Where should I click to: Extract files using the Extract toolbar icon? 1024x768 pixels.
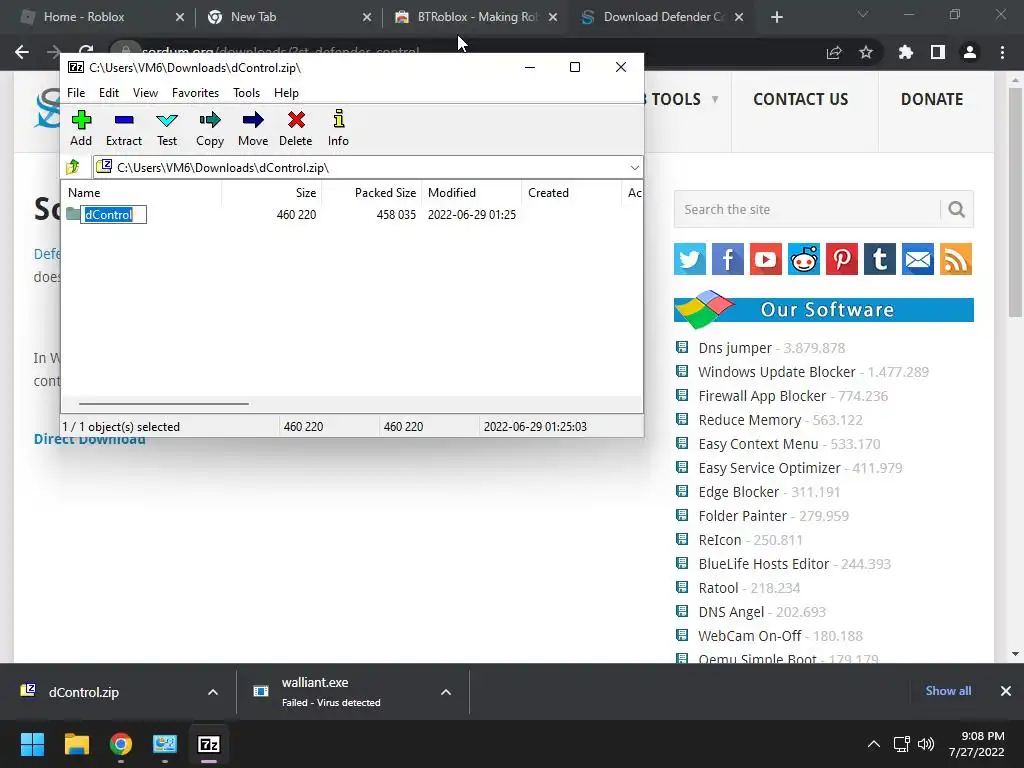pyautogui.click(x=123, y=129)
